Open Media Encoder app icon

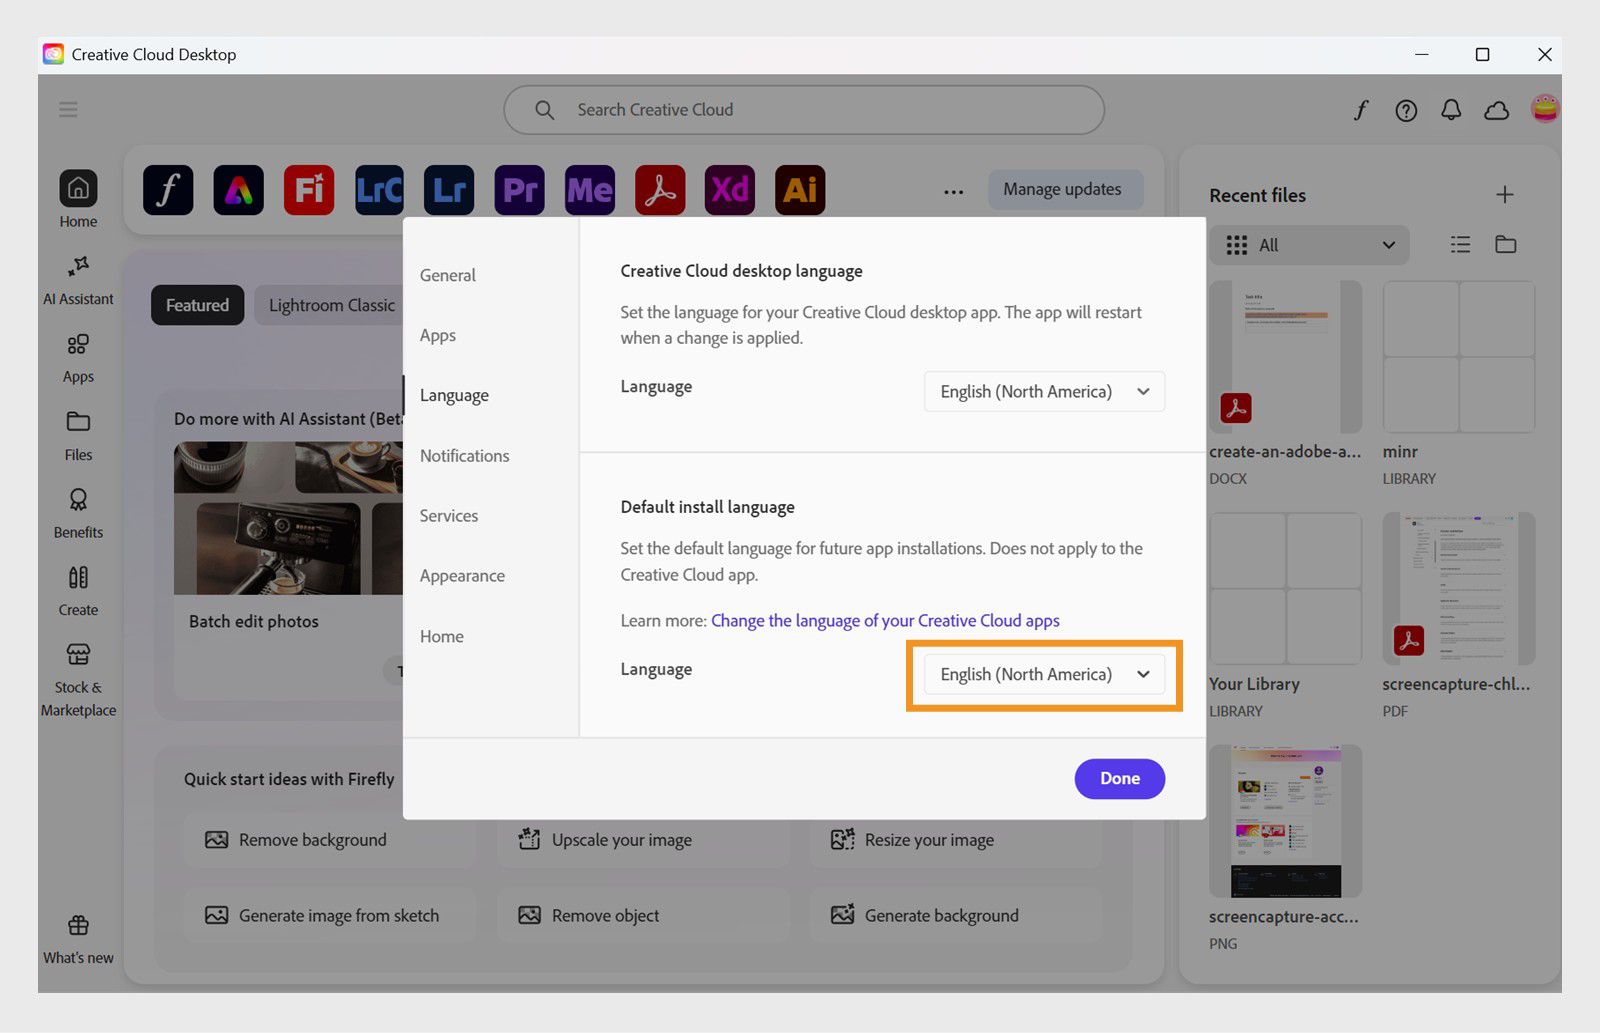(x=590, y=190)
